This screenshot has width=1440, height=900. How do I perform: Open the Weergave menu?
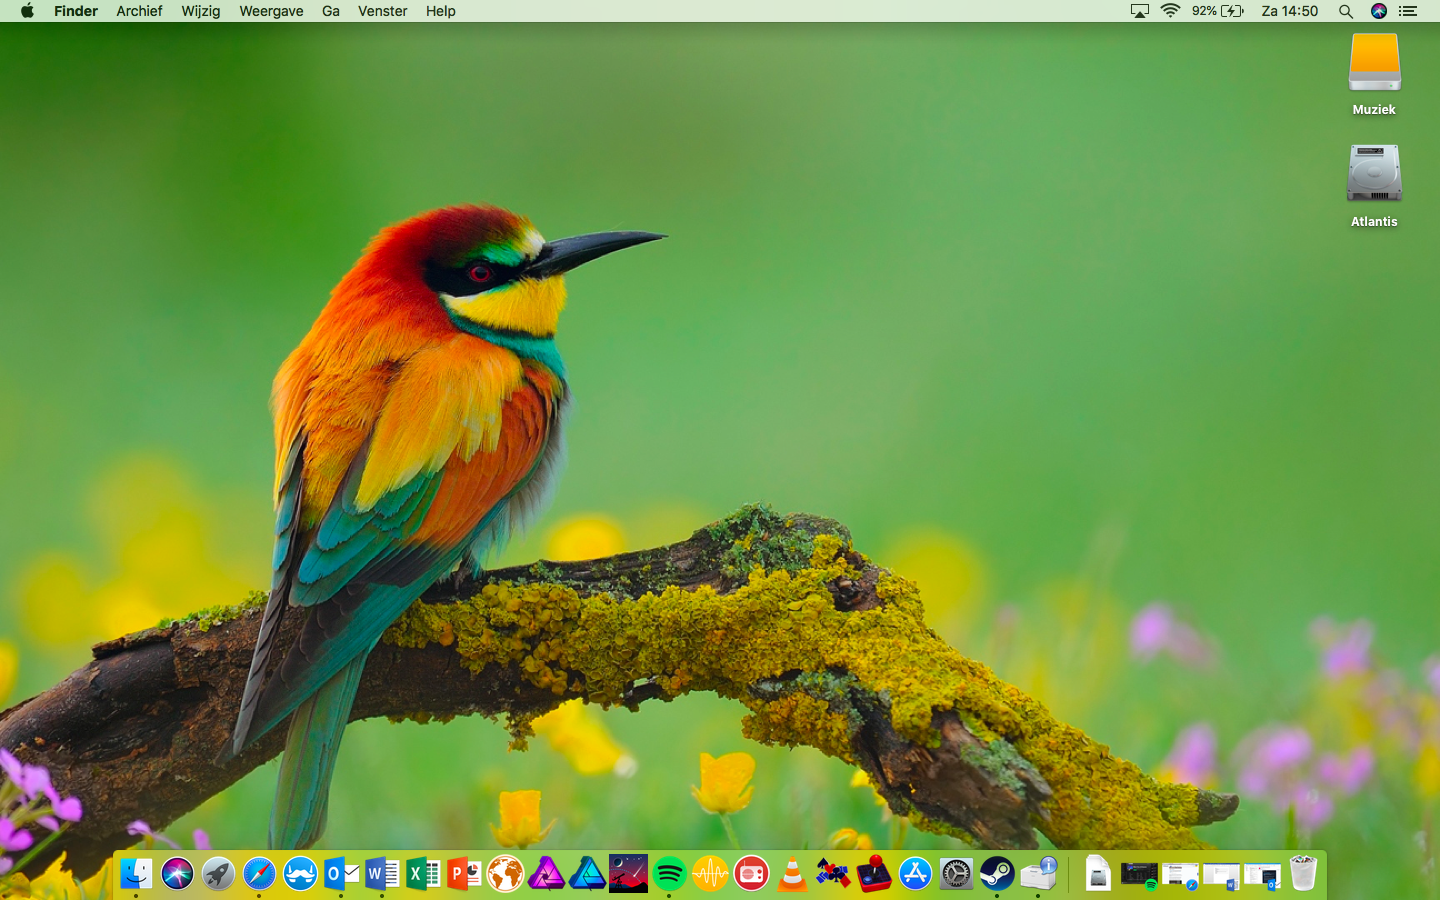pyautogui.click(x=271, y=11)
